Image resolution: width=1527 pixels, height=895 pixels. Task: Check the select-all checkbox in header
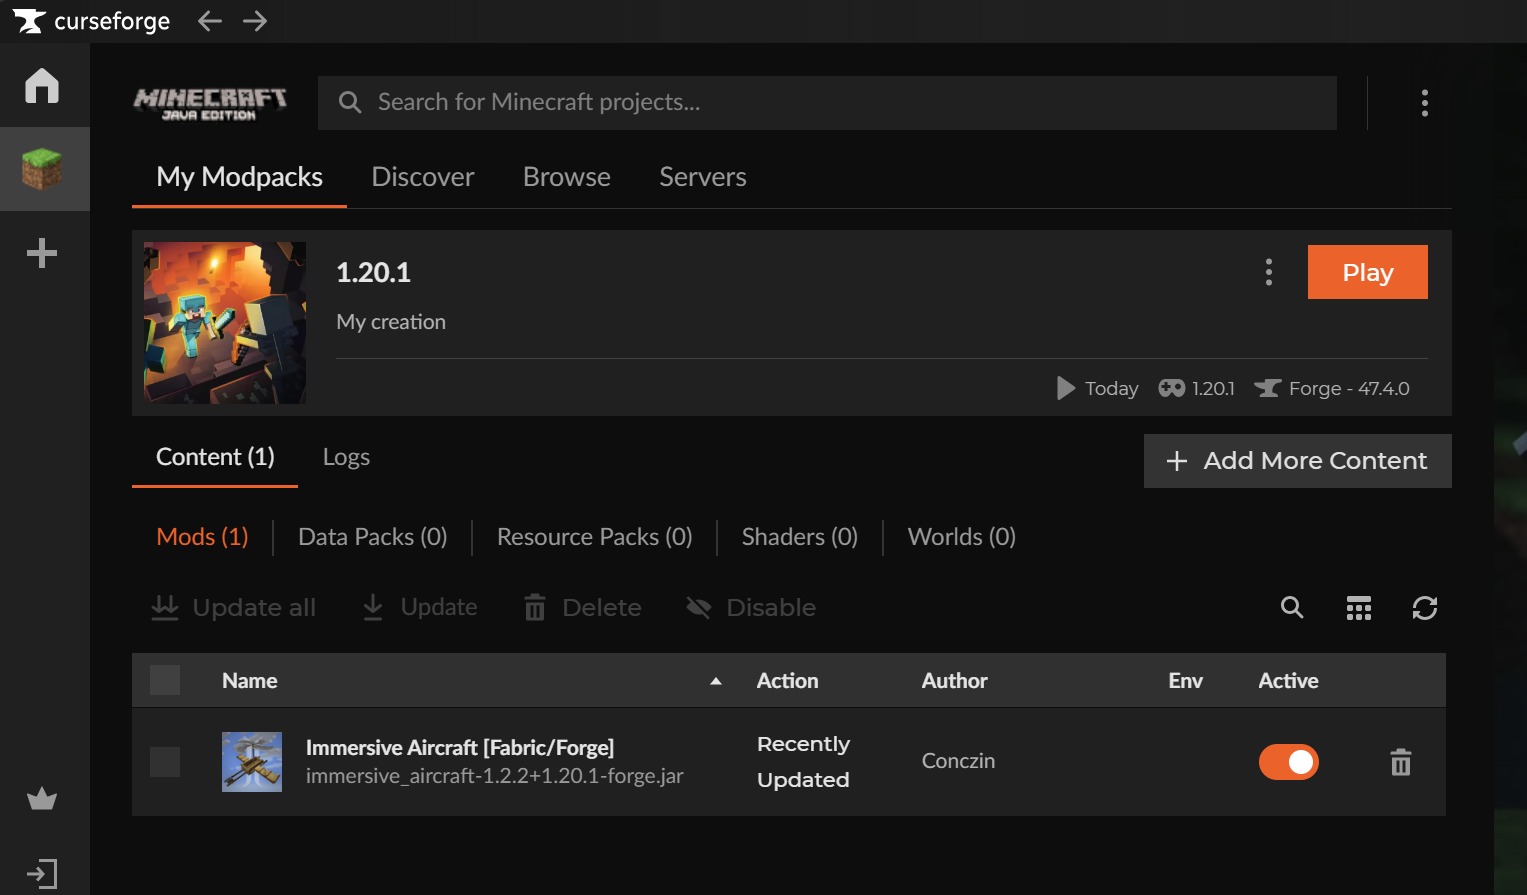[165, 680]
